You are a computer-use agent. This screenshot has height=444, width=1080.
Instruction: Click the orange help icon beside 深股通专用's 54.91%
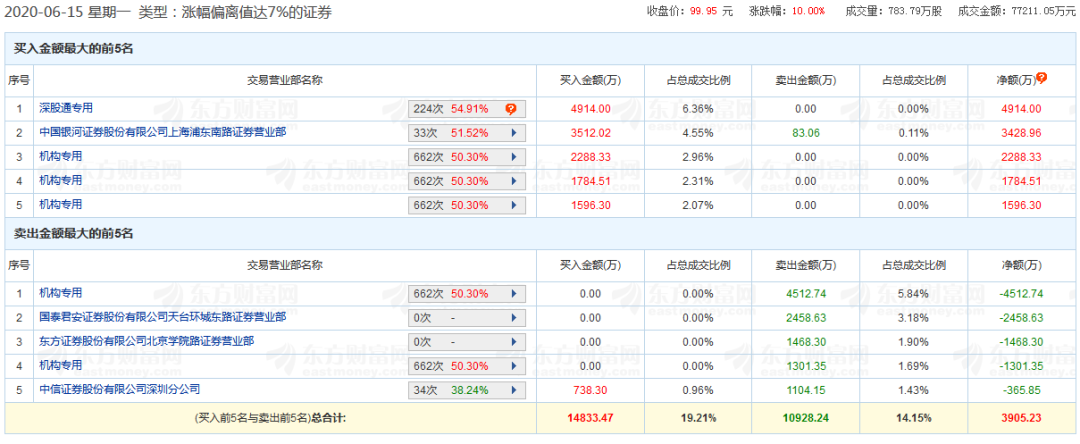point(510,108)
